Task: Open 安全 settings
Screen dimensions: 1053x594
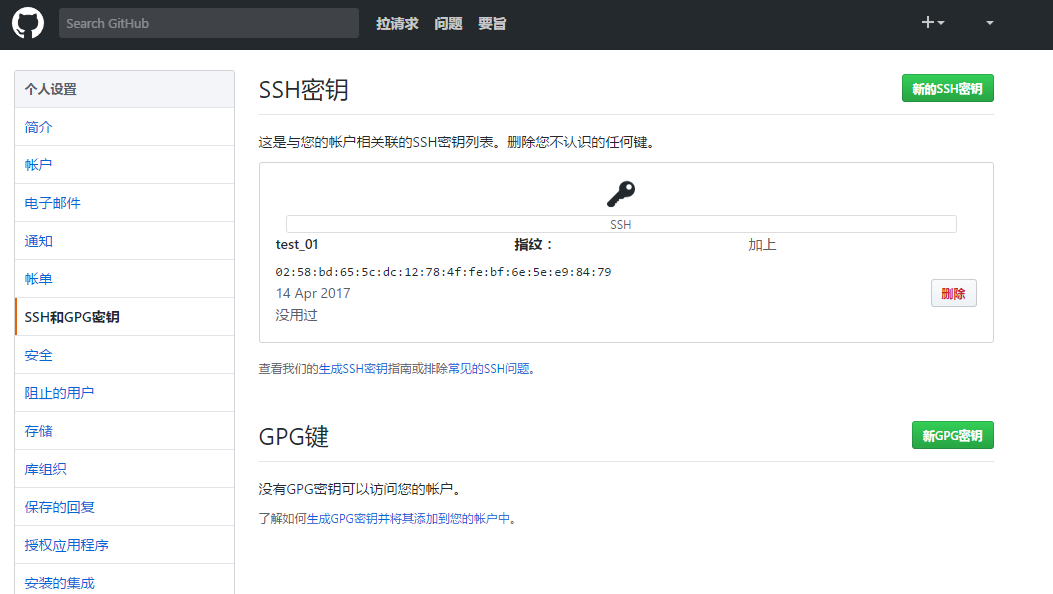Action: tap(38, 355)
